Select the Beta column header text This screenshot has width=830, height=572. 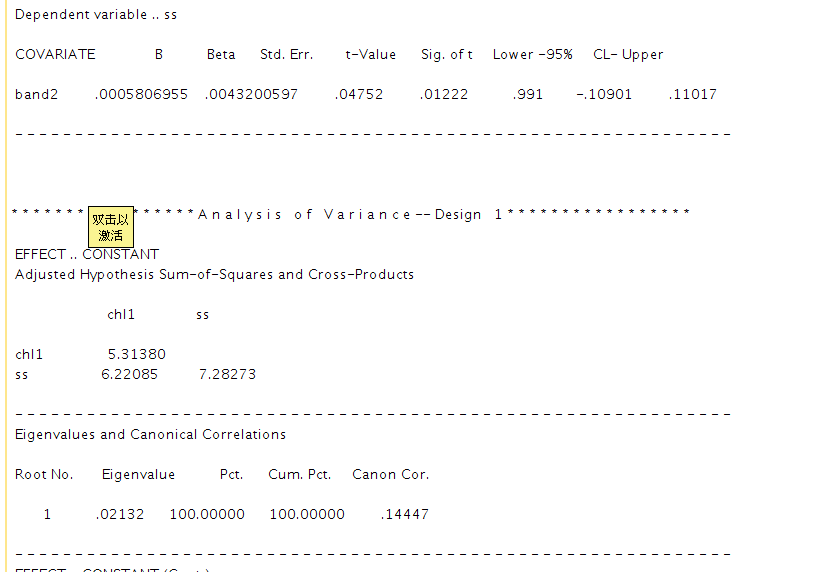coord(221,54)
